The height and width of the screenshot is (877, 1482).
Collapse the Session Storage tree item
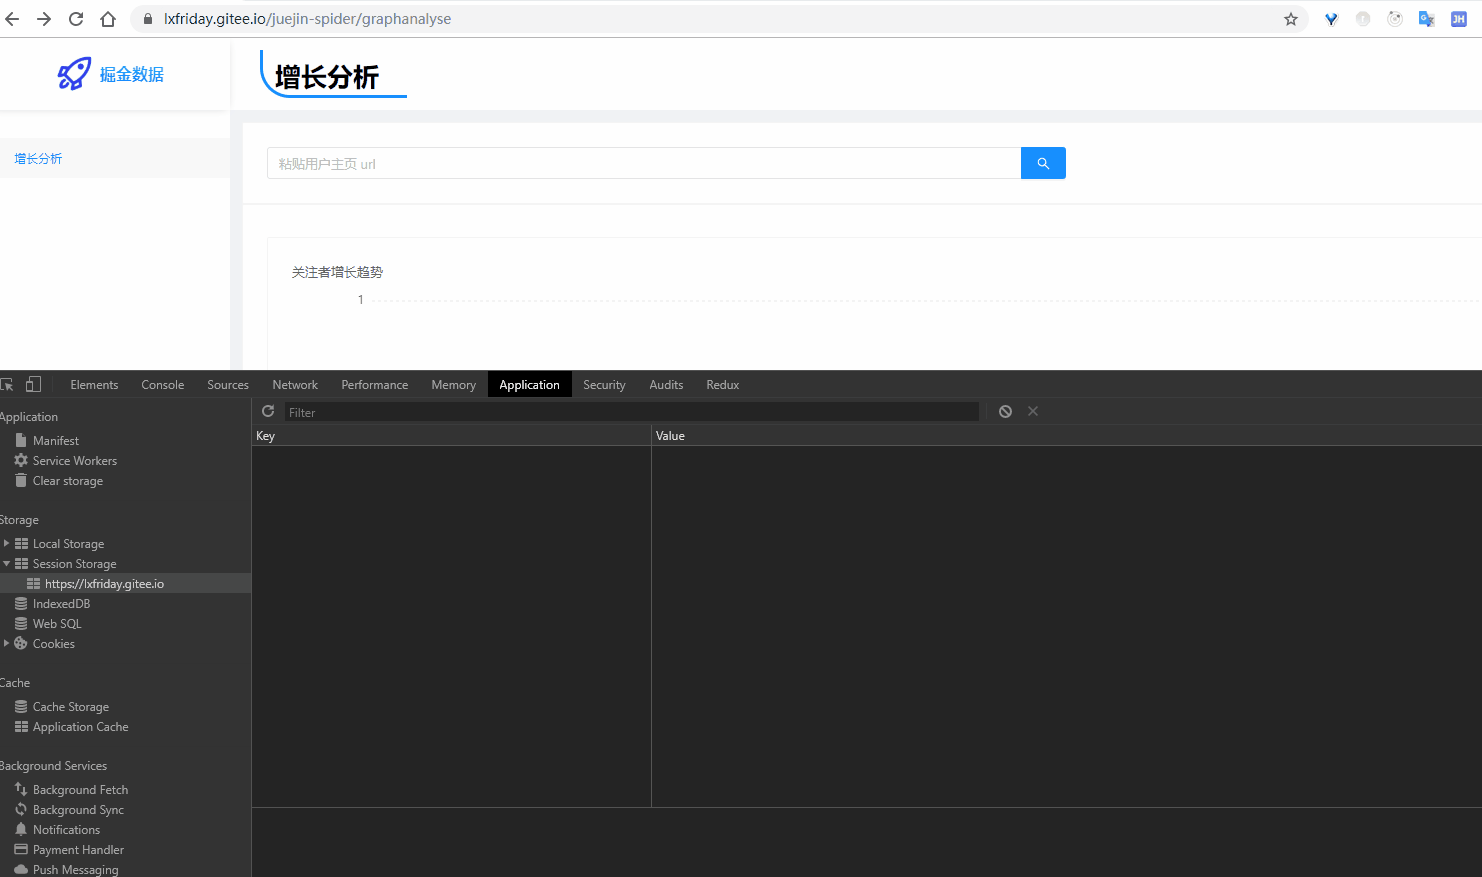pos(8,563)
